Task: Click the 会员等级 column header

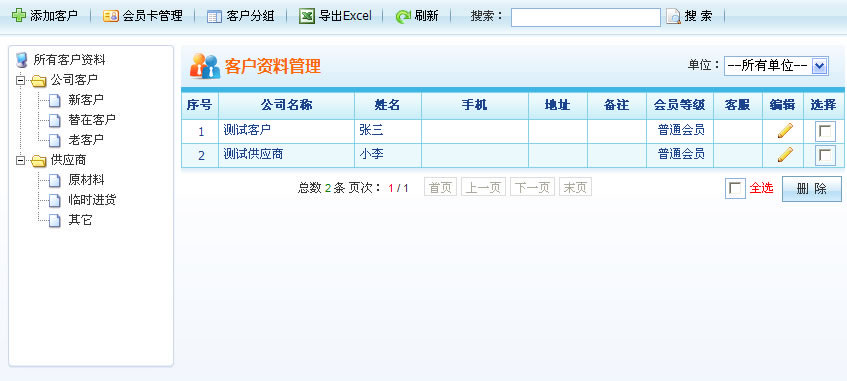Action: [x=680, y=105]
